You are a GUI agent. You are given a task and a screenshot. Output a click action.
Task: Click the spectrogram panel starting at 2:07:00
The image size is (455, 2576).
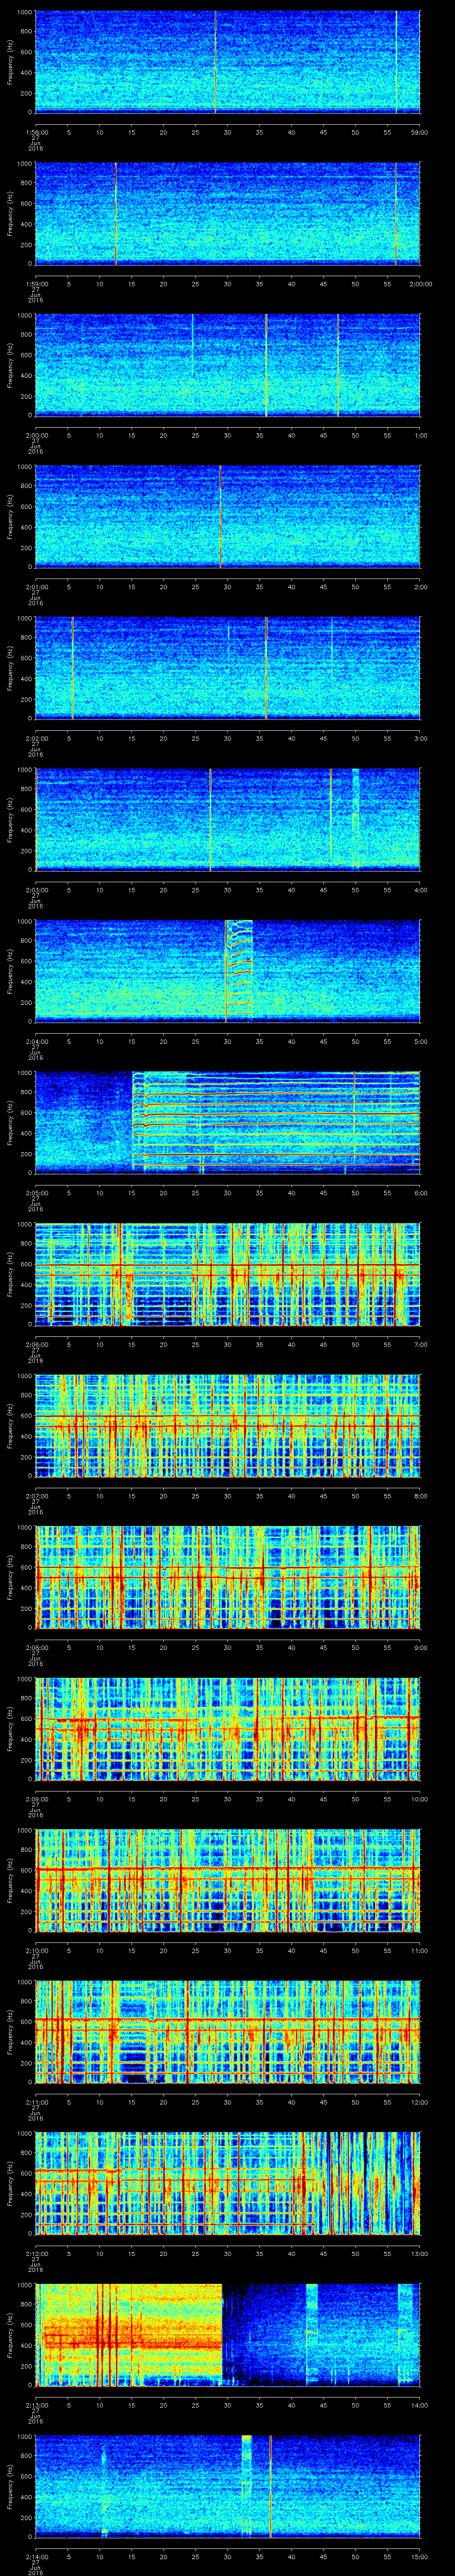(228, 1425)
